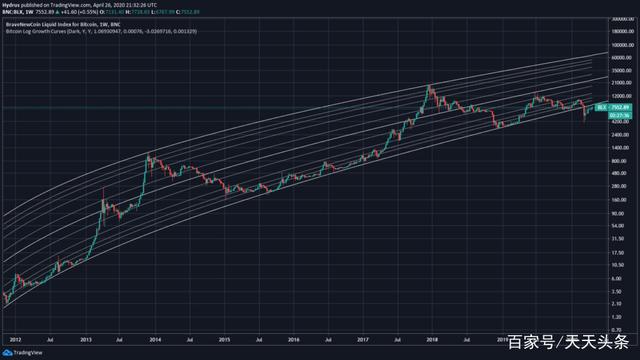Click the BraveNewCoin Liquid Index for Bitcoin title

62,24
